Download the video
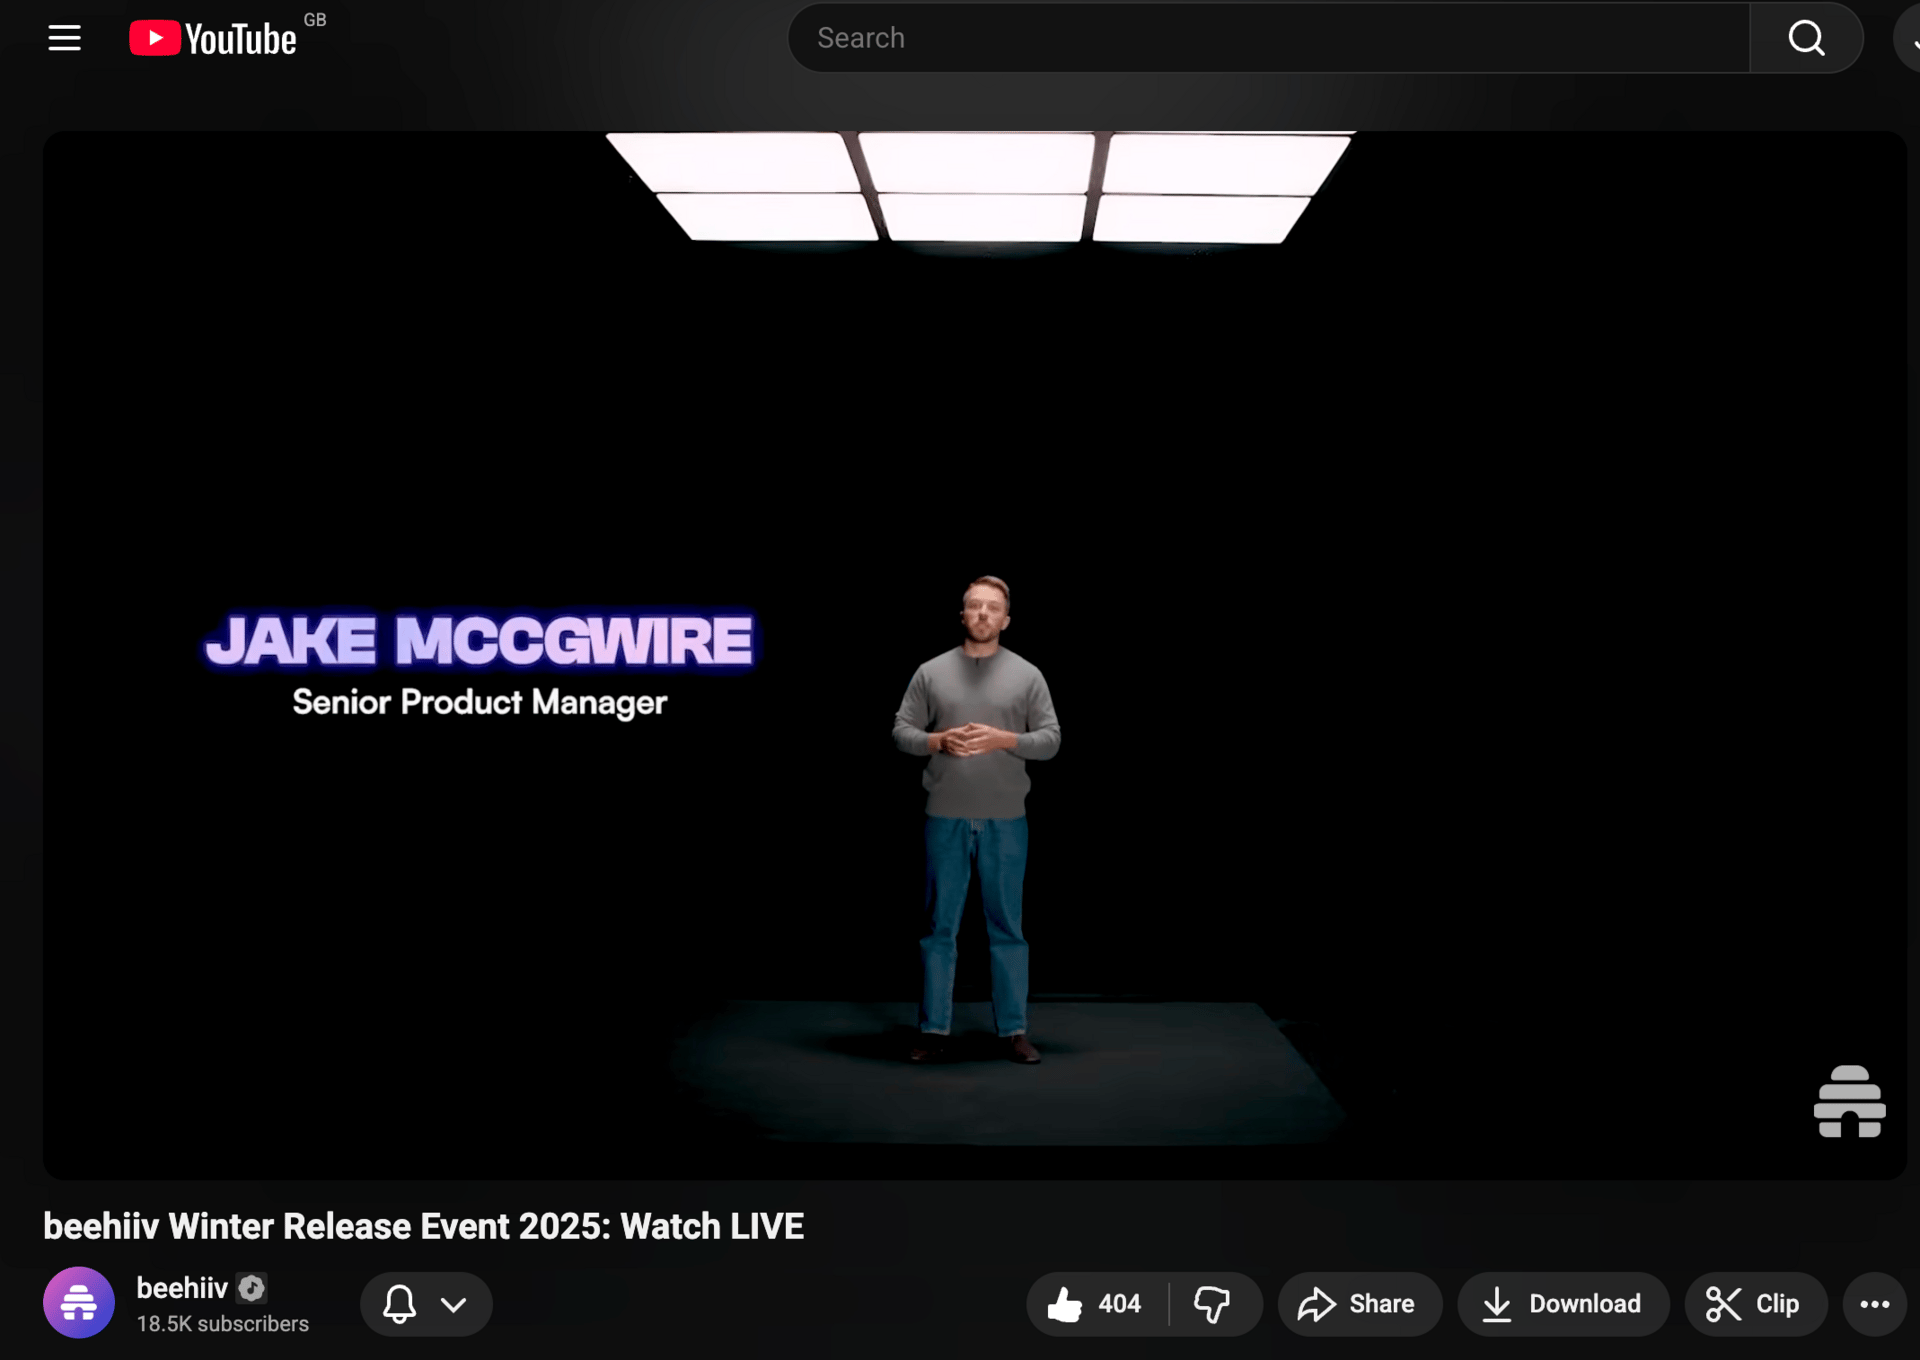 pyautogui.click(x=1562, y=1304)
